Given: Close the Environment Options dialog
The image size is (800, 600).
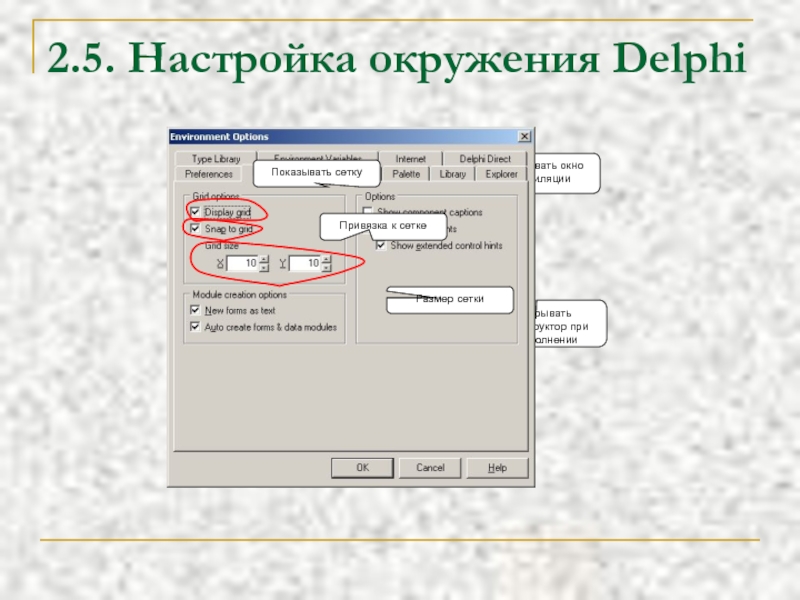Looking at the screenshot, I should pos(524,137).
